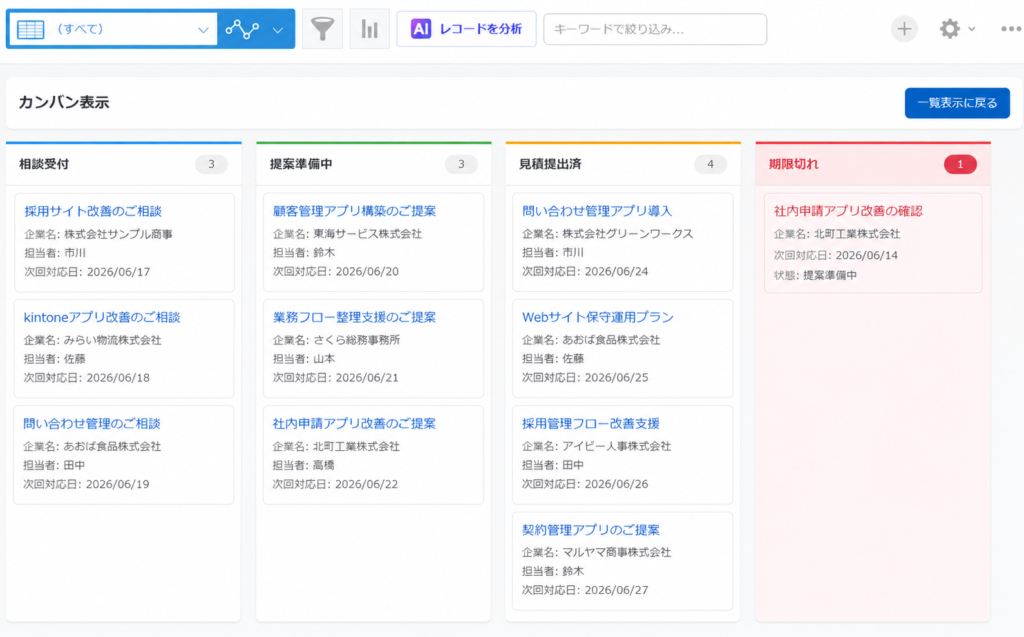Expand the chevron next to the gear
Screen dimensions: 1024x637
972,29
